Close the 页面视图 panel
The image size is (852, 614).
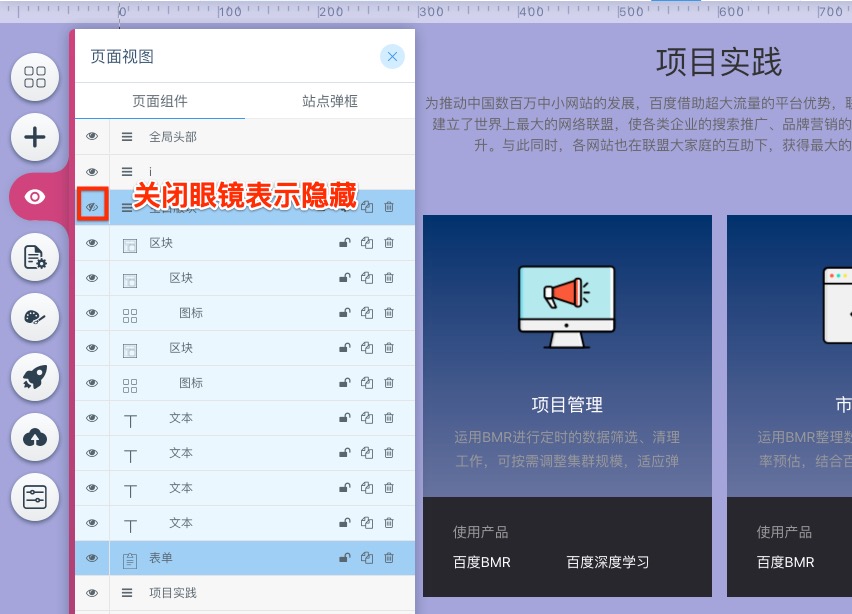[392, 57]
